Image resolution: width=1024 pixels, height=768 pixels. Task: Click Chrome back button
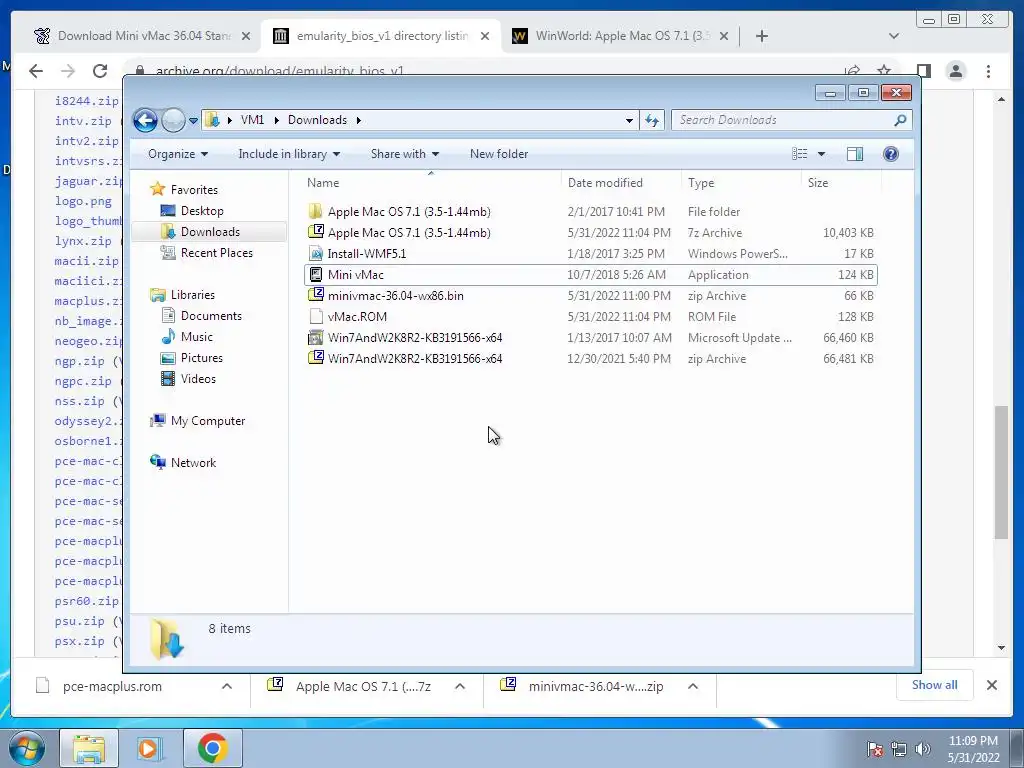(x=36, y=71)
